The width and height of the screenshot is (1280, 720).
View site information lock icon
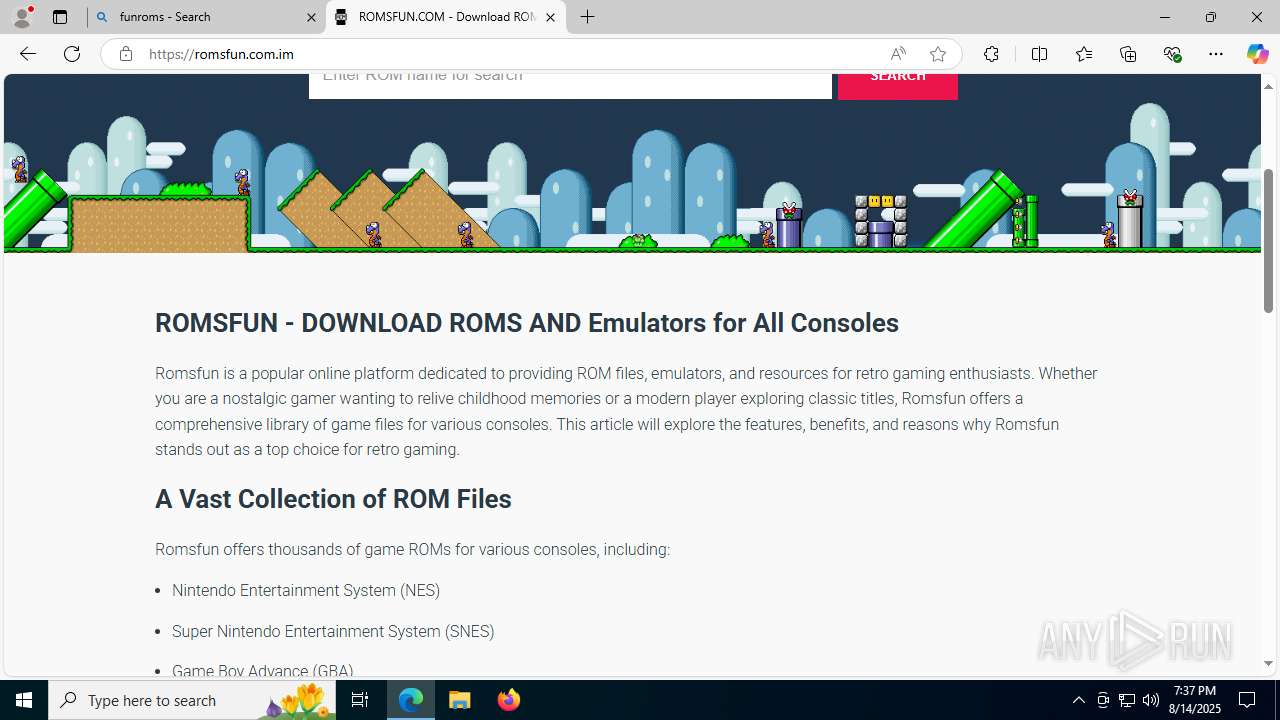click(x=125, y=54)
